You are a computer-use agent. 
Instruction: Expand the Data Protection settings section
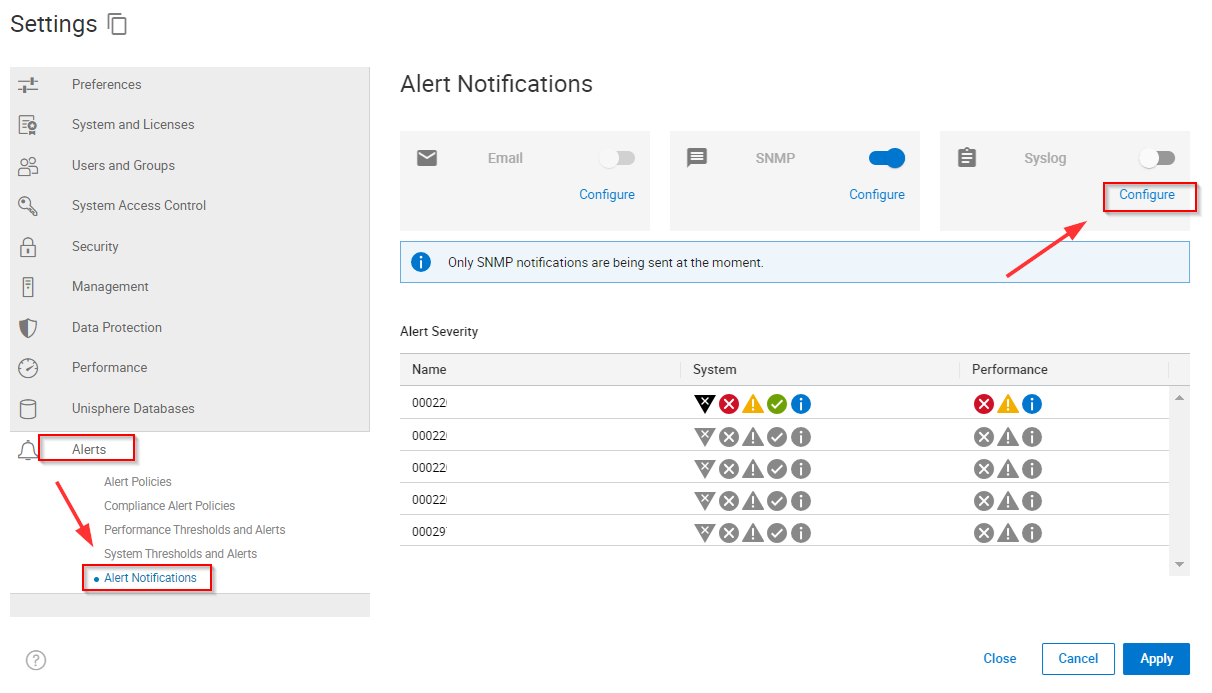pyautogui.click(x=116, y=327)
